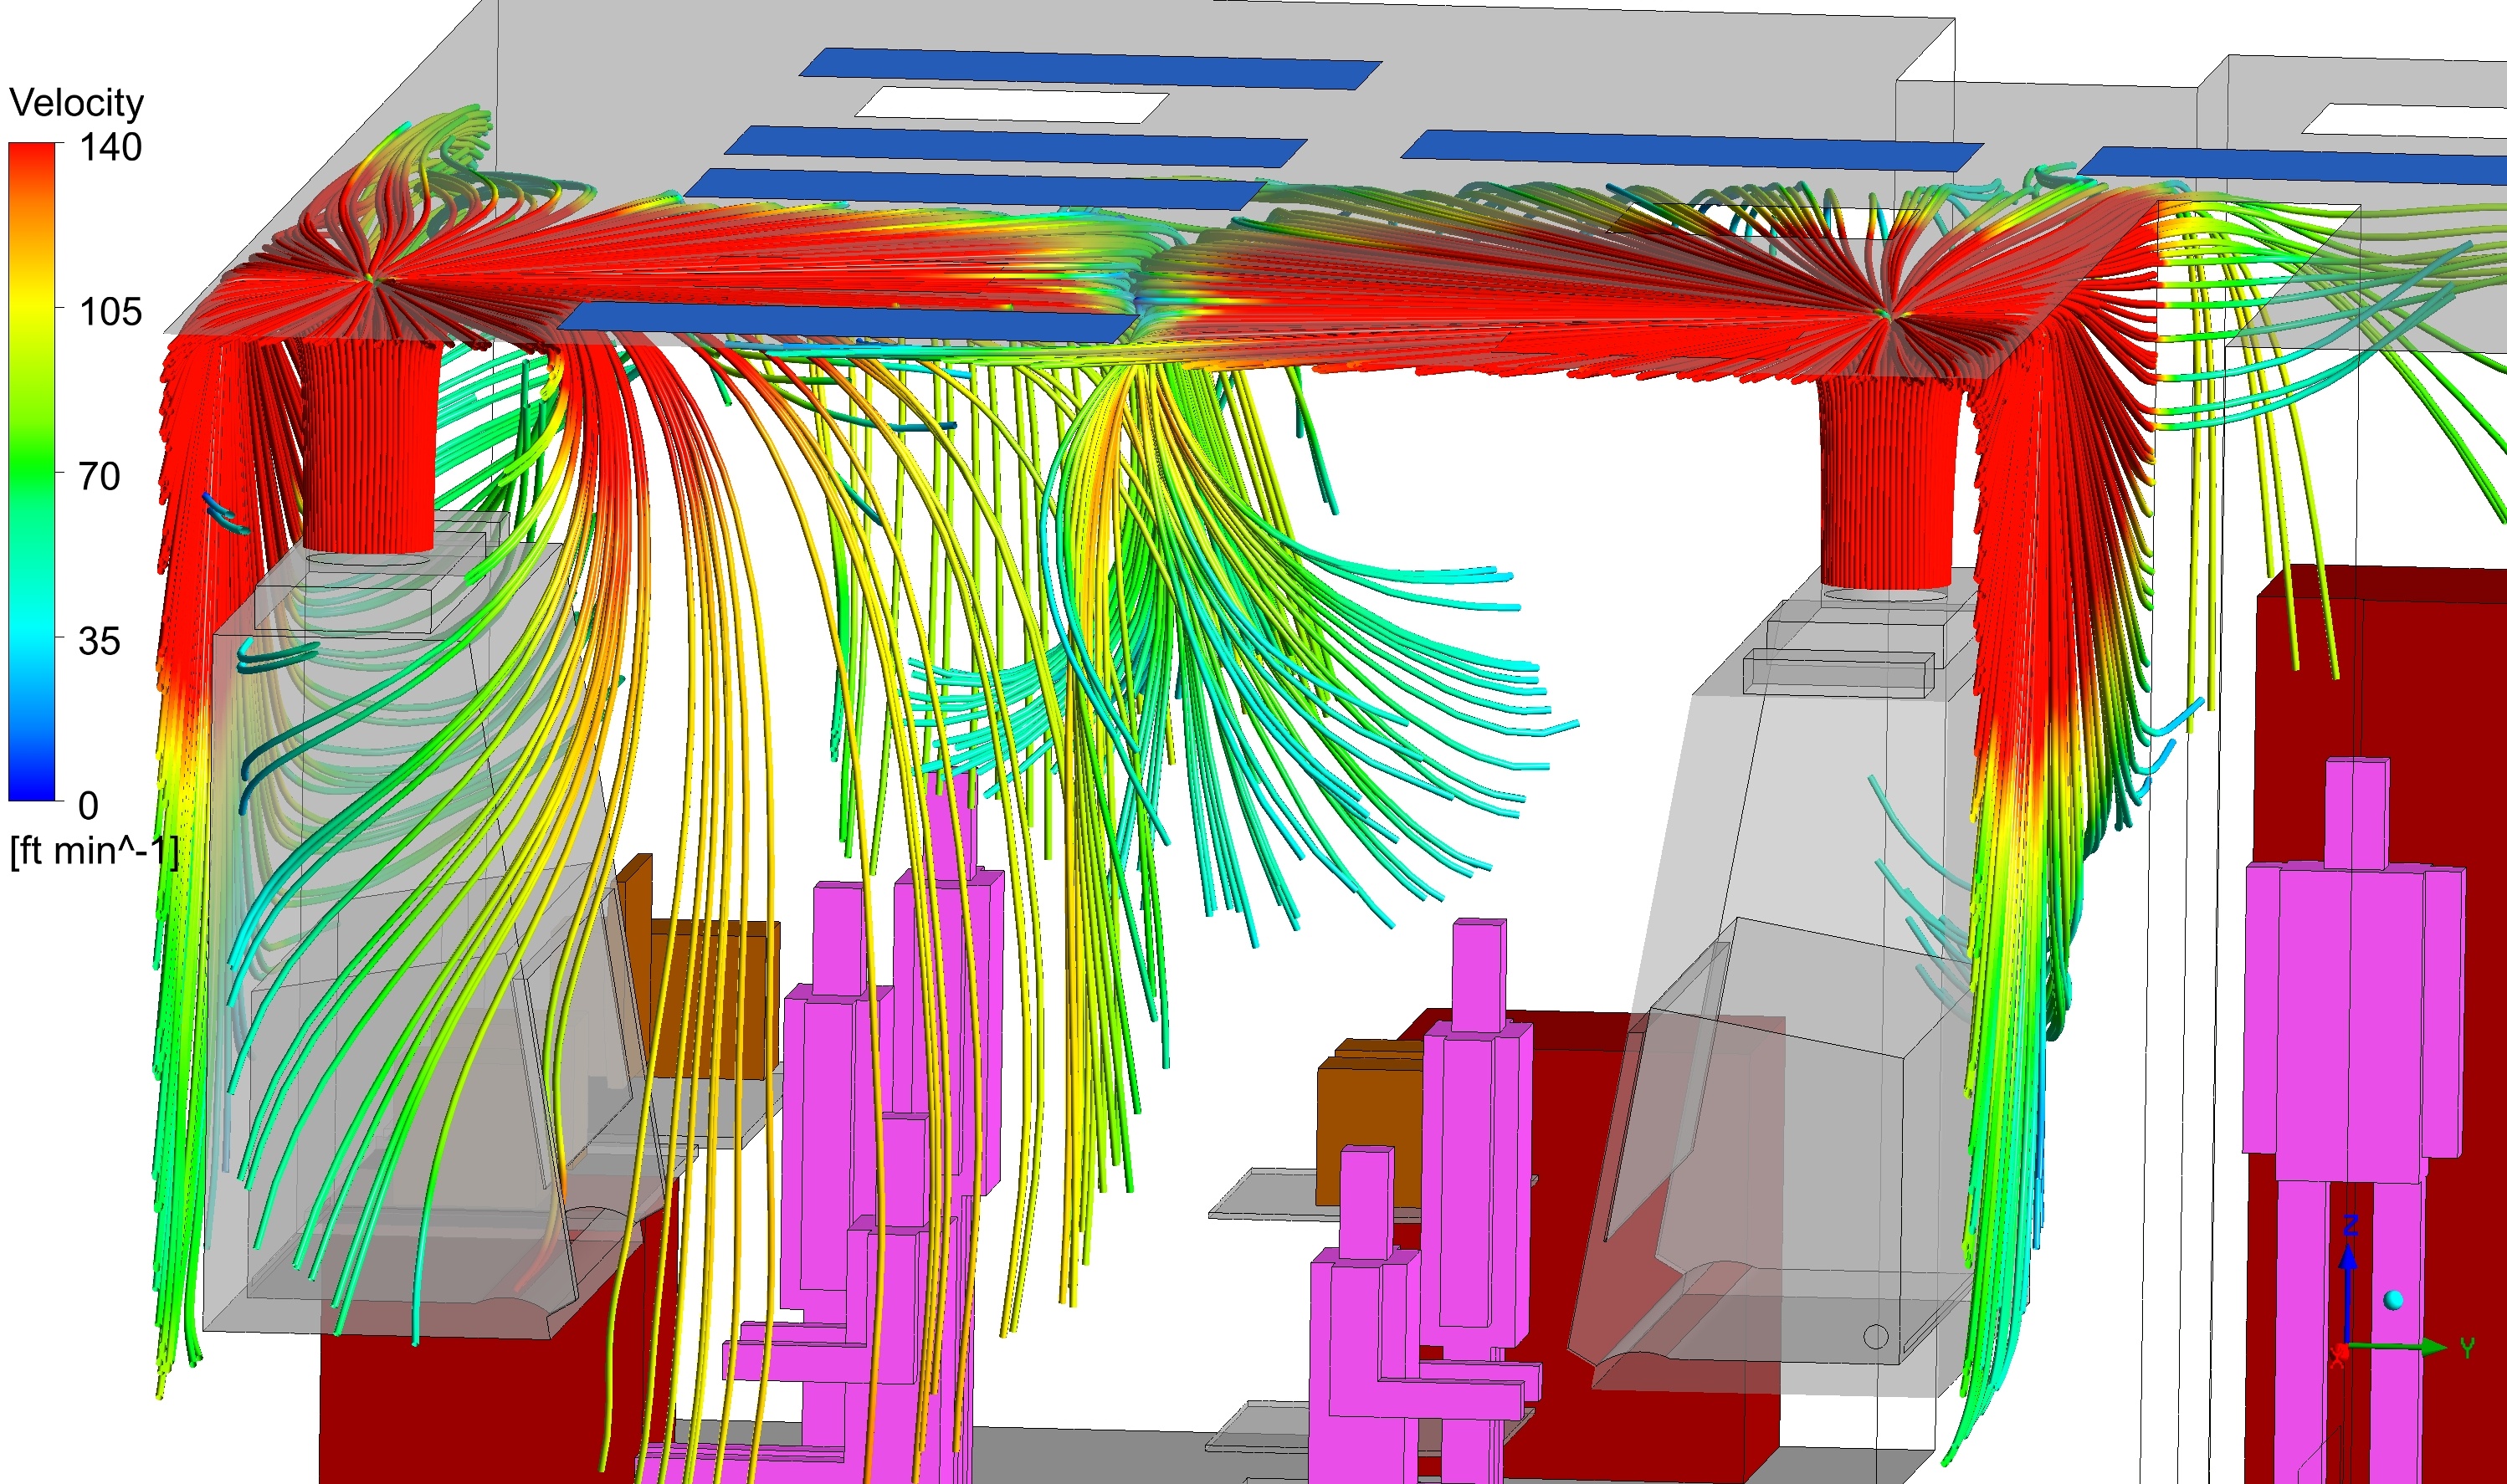Click the 35 legend value label
The width and height of the screenshot is (2507, 1484).
coord(99,642)
